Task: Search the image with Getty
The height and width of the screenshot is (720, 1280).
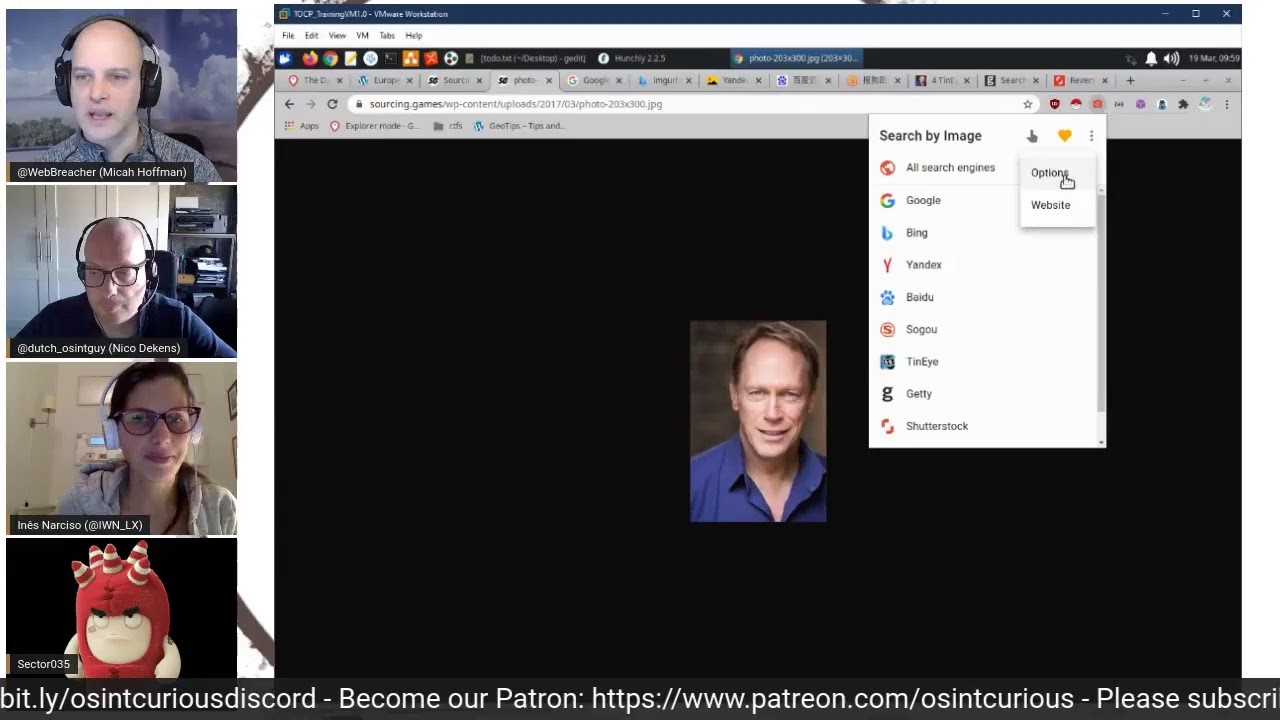Action: click(984, 394)
